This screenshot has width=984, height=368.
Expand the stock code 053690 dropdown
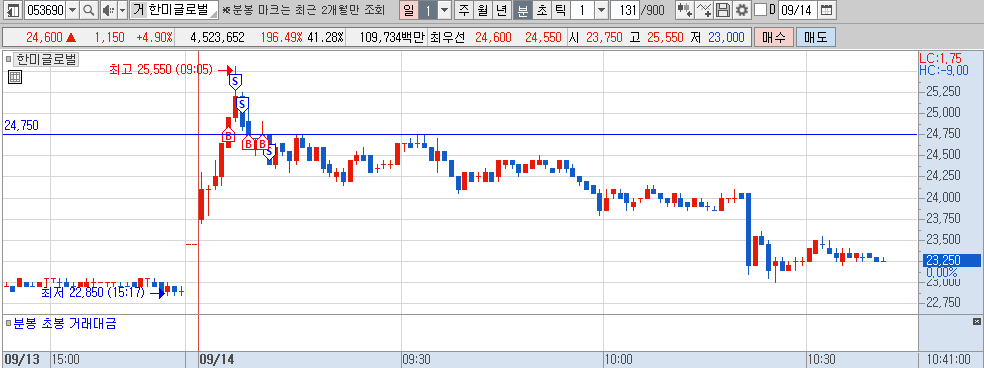click(72, 10)
